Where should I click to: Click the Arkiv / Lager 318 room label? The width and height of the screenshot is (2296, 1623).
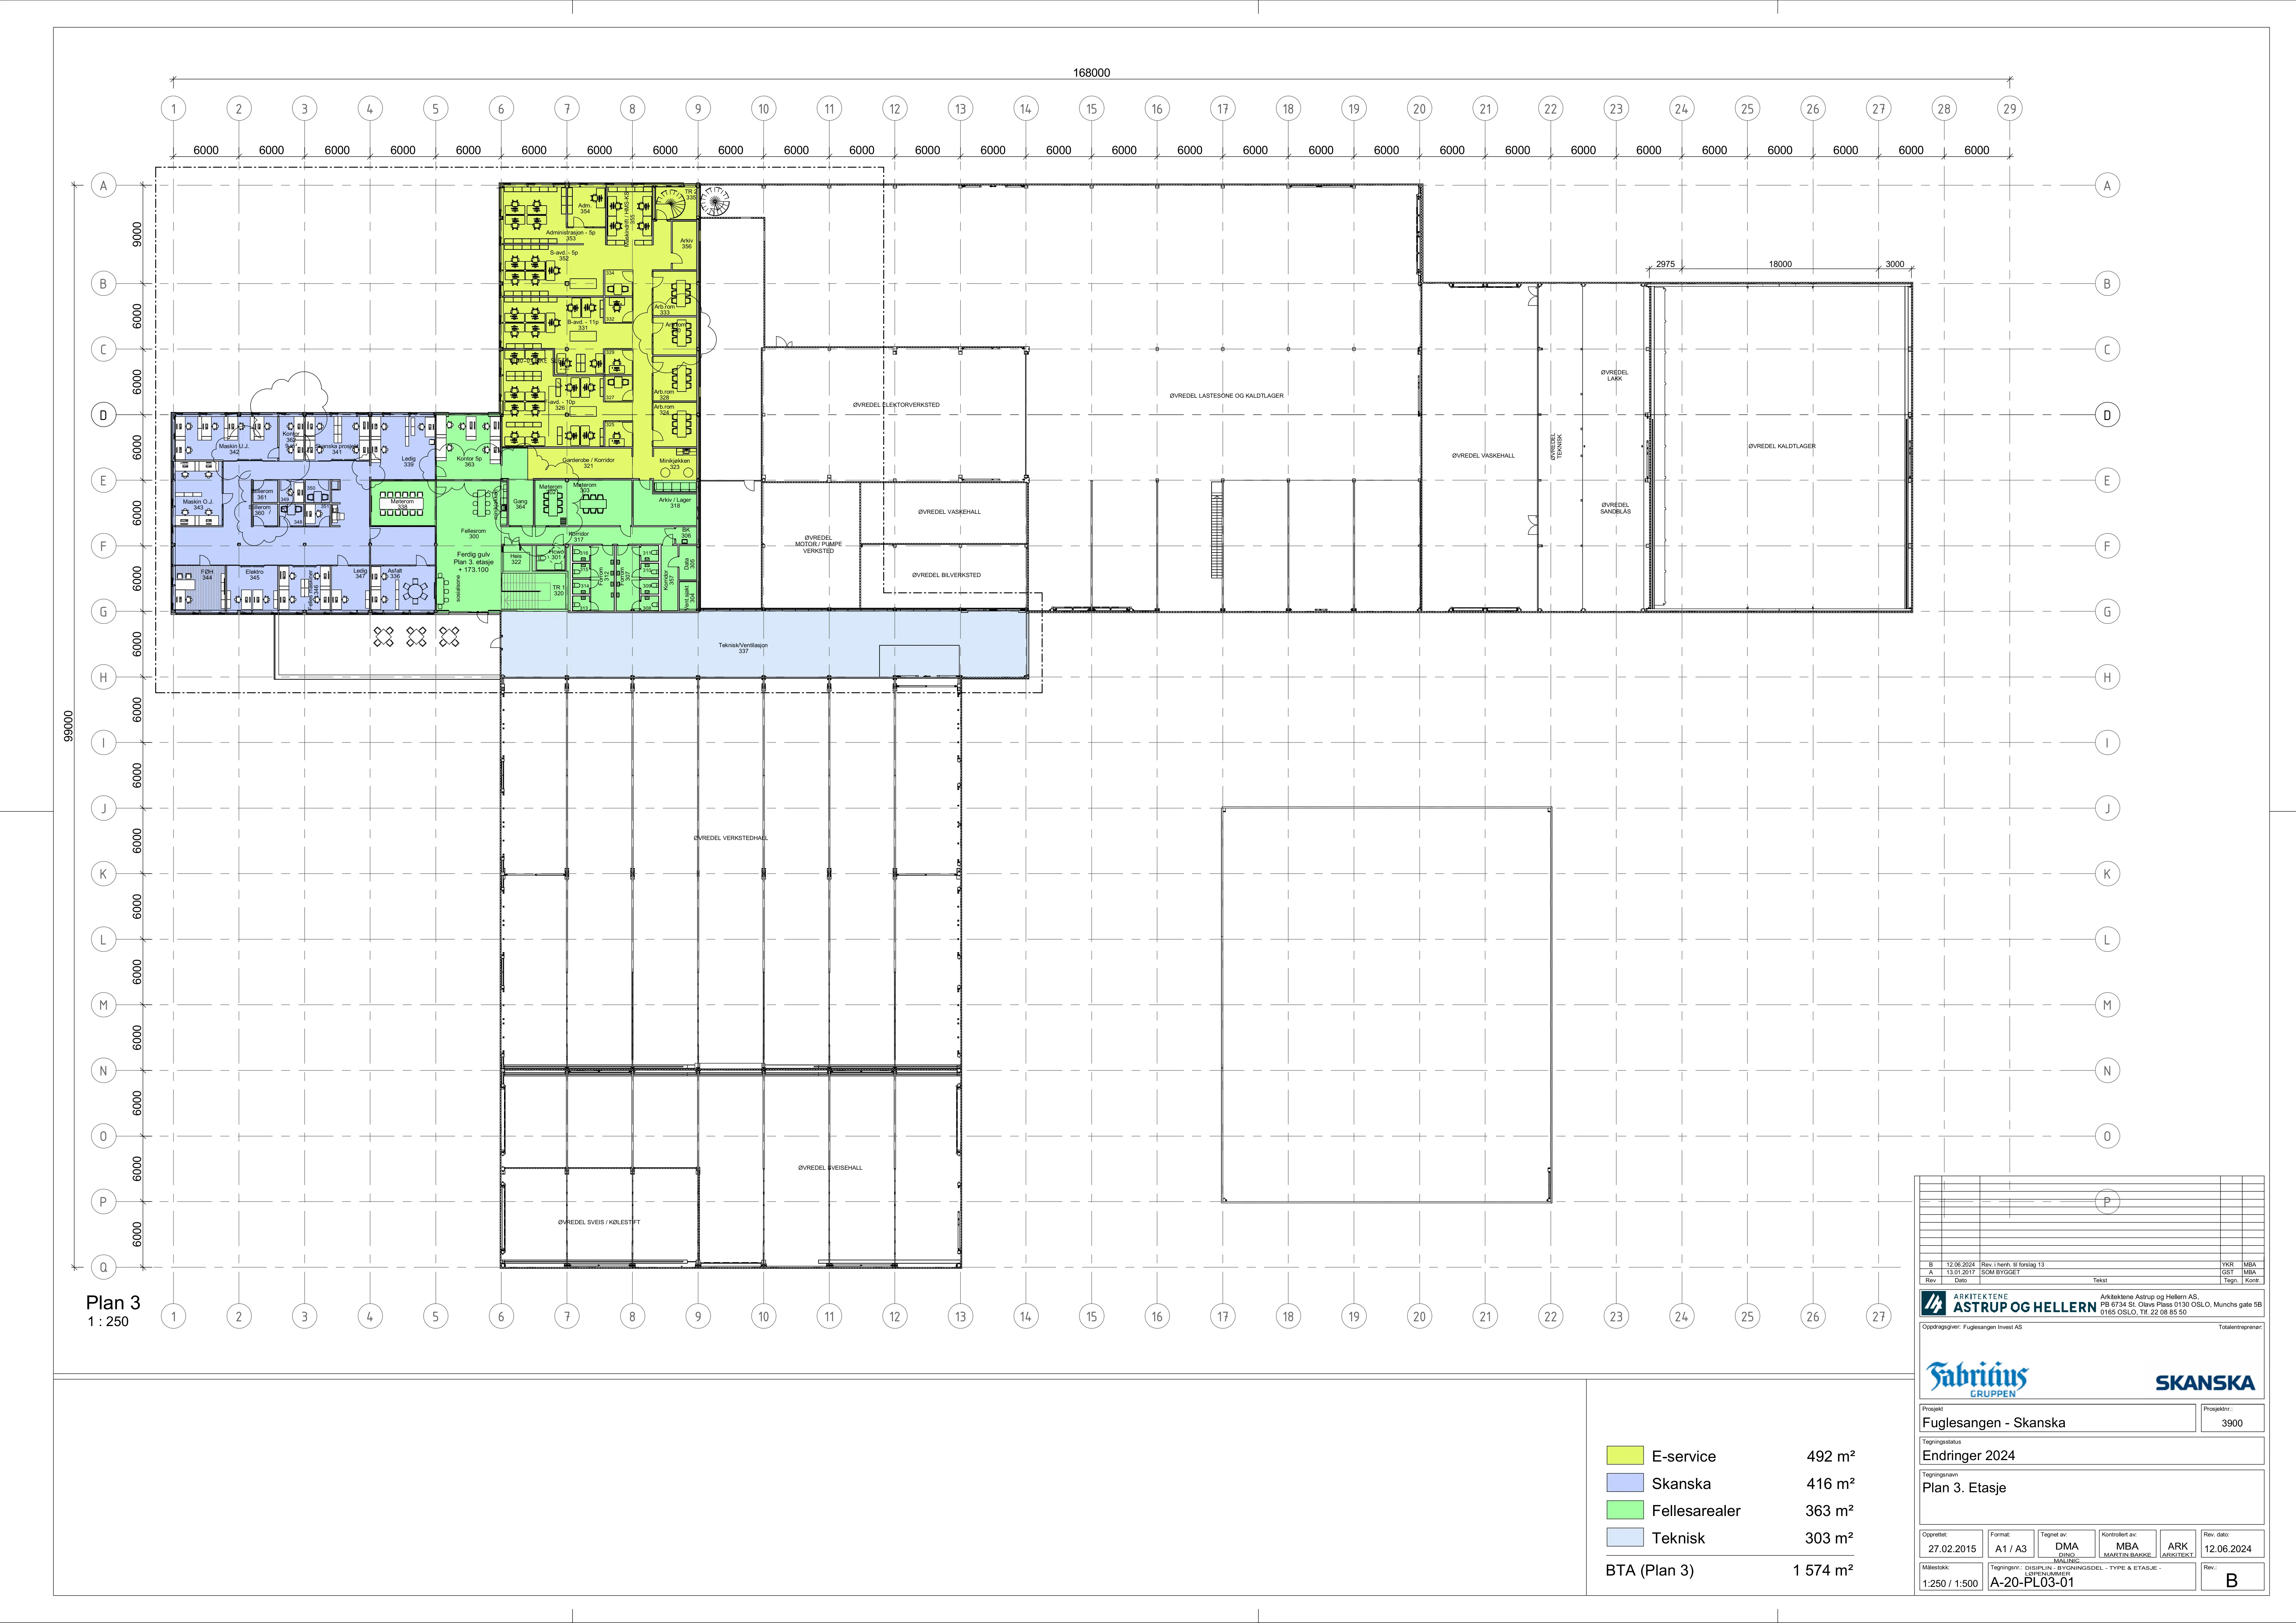[x=675, y=503]
